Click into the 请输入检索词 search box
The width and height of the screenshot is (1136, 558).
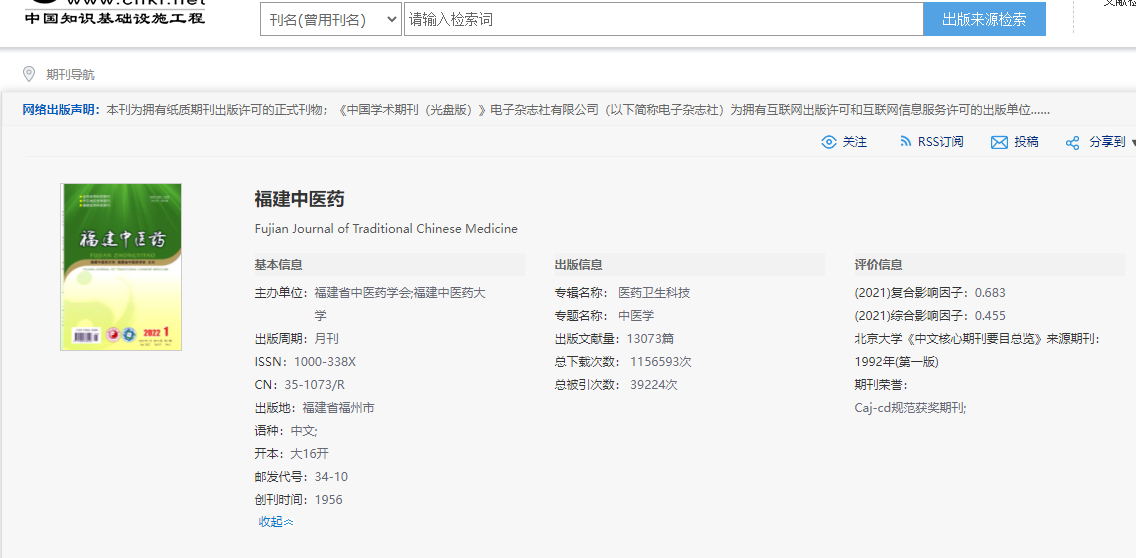pos(662,19)
